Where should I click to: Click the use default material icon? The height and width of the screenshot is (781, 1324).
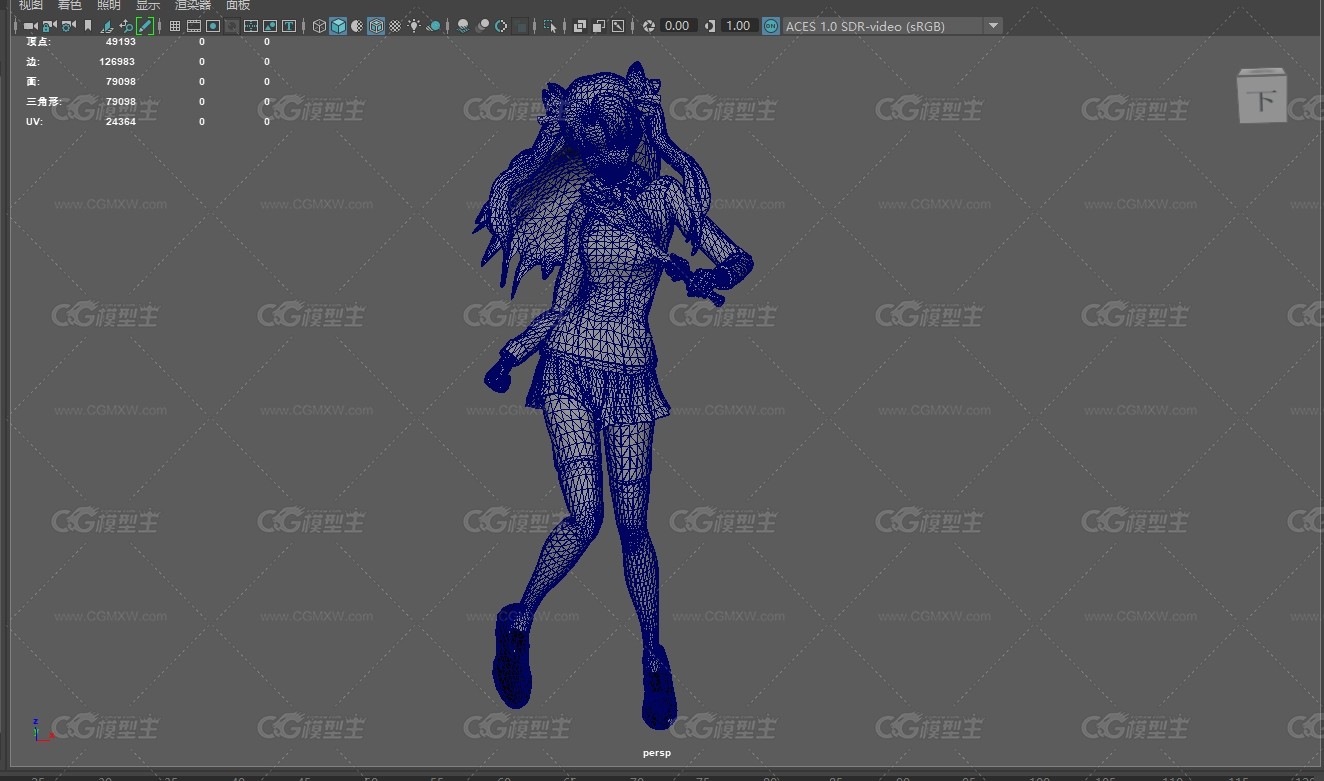(x=357, y=26)
